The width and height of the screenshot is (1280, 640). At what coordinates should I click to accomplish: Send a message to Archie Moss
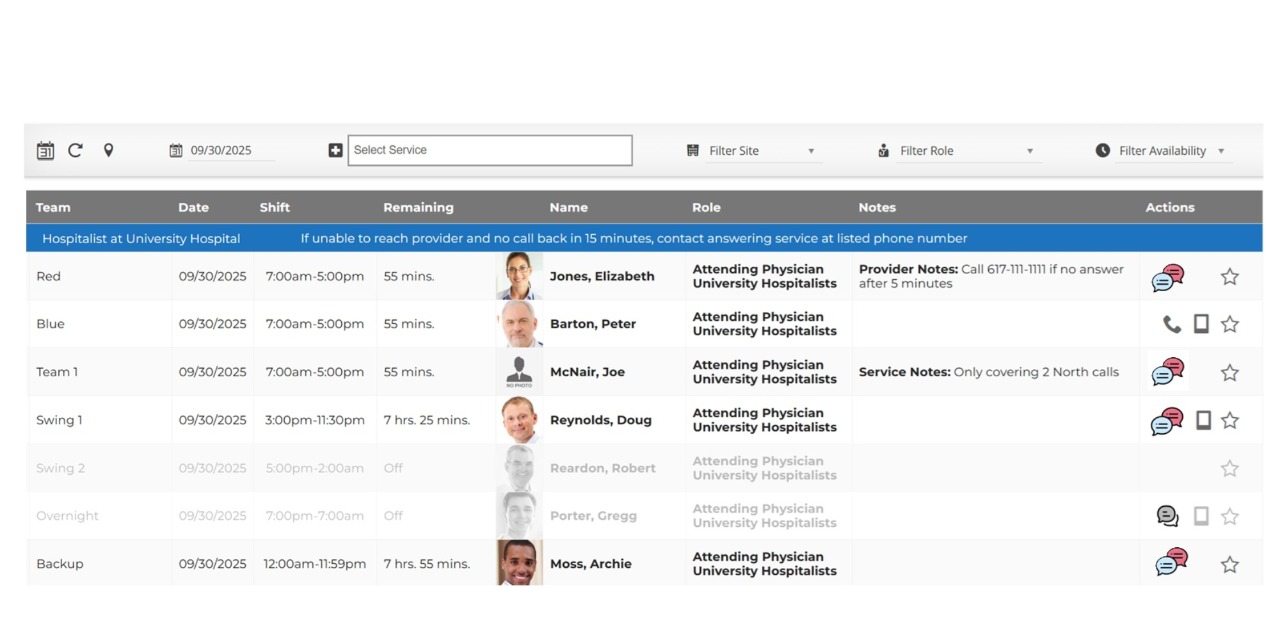pyautogui.click(x=1169, y=563)
